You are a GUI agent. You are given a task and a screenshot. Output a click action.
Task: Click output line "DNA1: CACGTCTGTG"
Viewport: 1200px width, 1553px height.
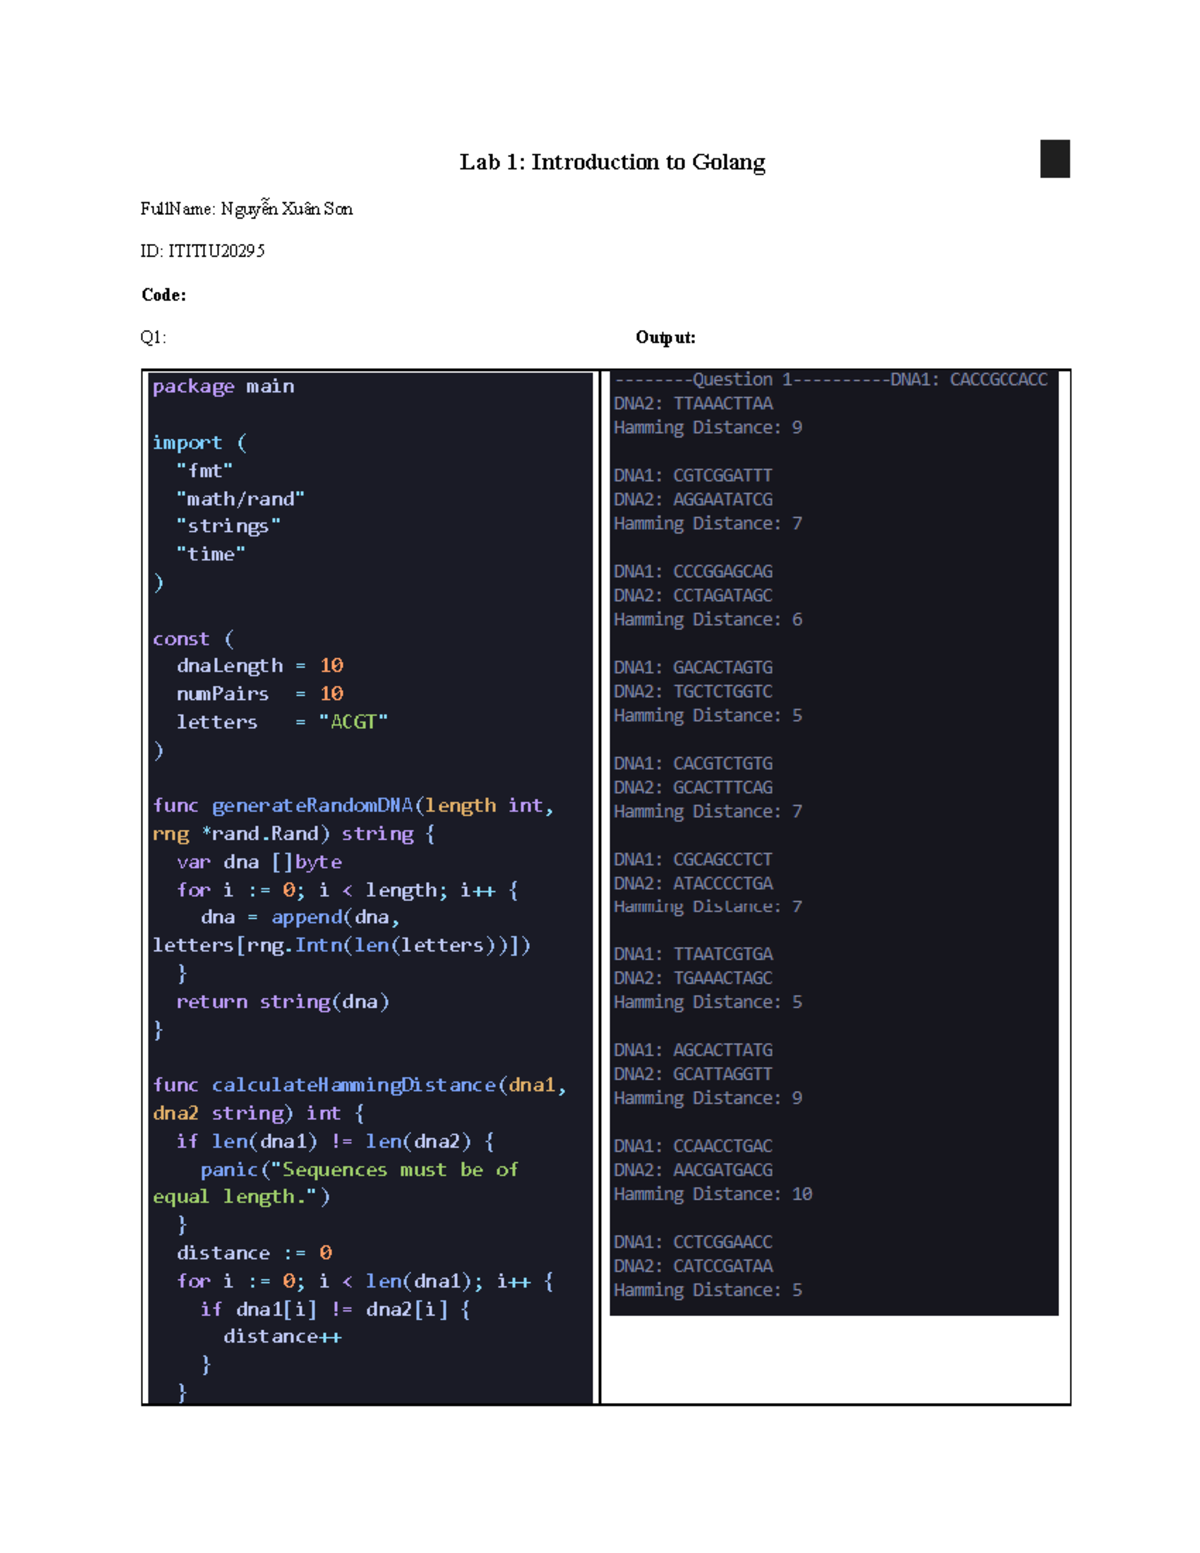(693, 764)
